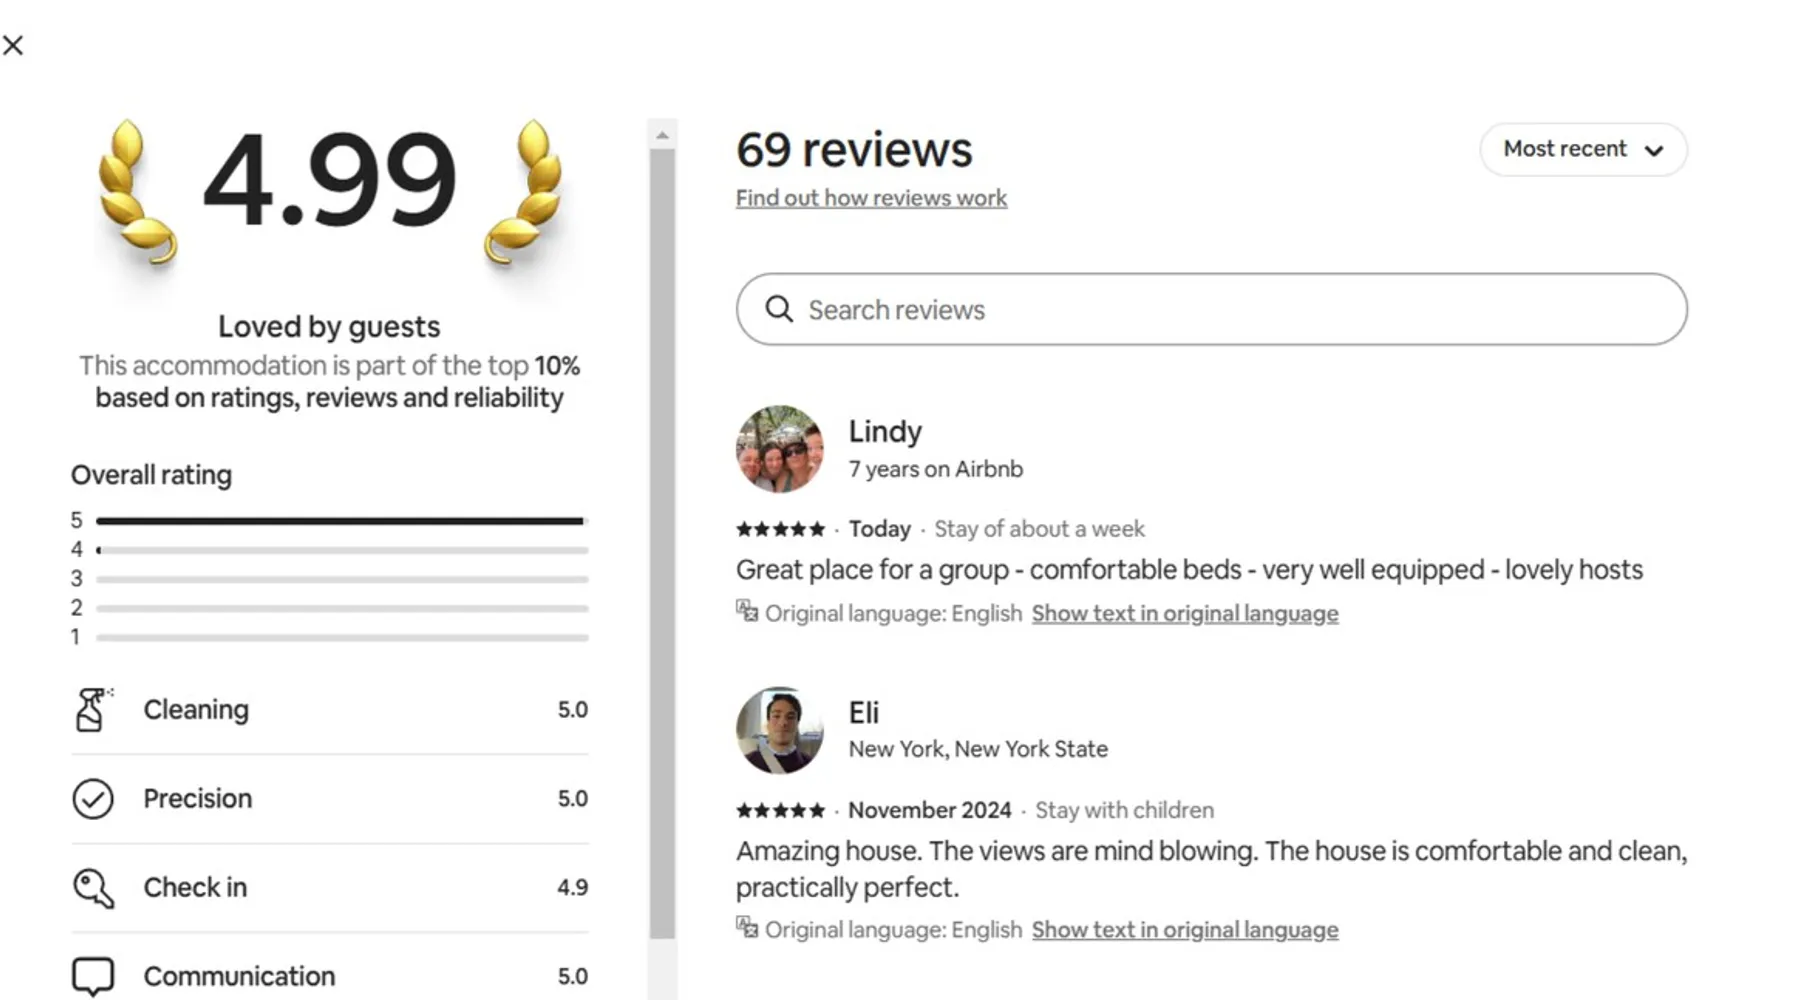Open Find out how reviews work link
This screenshot has height=1000, width=1800.
tap(871, 198)
